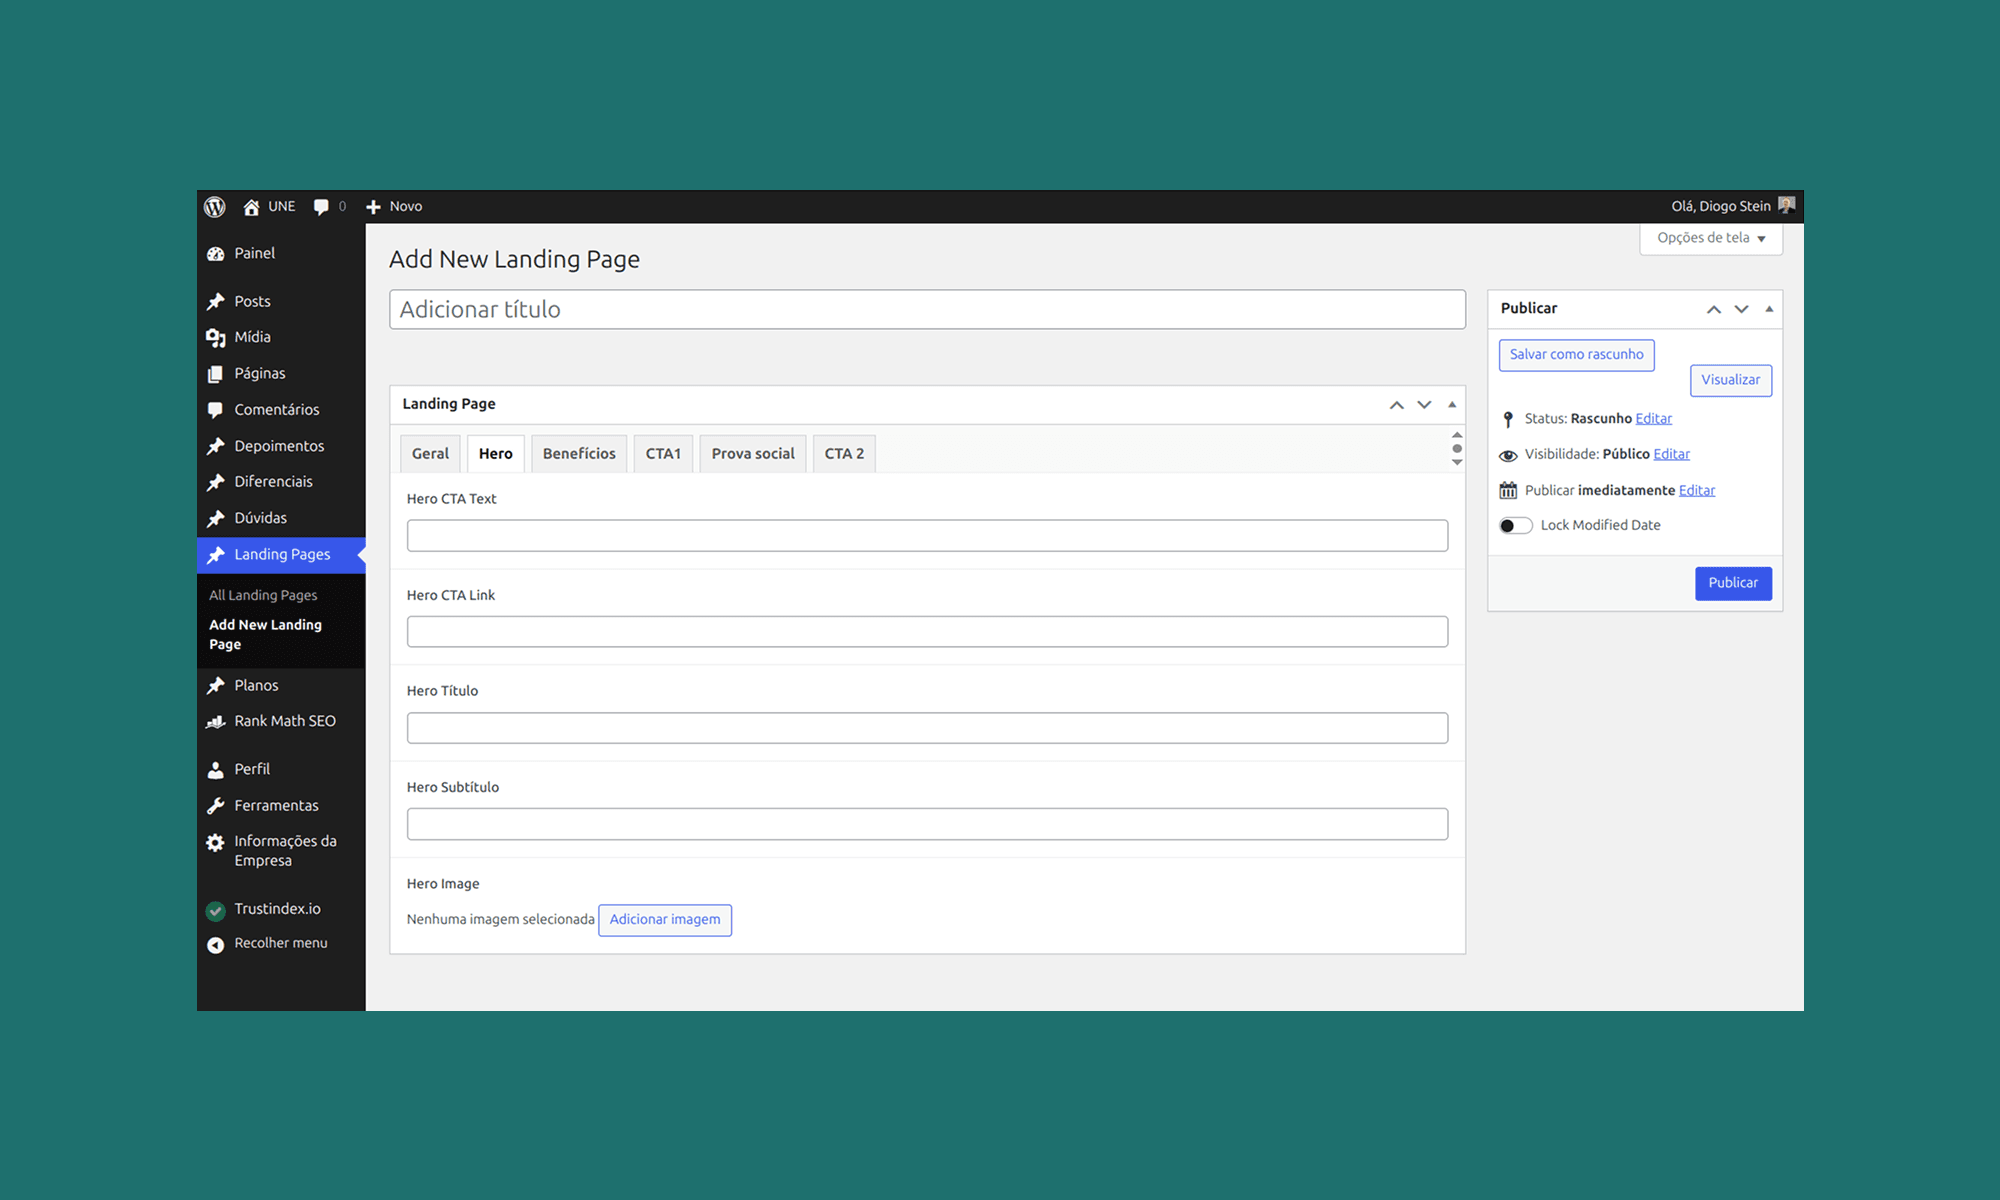Move the Publicar box up with the chevron
Screen dimensions: 2000x1200
[x=1714, y=309]
